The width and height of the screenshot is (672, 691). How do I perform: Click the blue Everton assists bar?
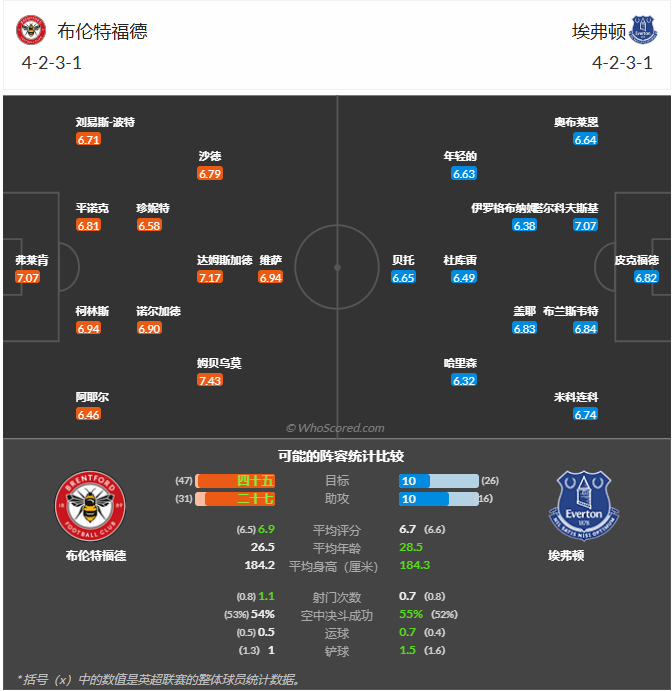pos(436,498)
